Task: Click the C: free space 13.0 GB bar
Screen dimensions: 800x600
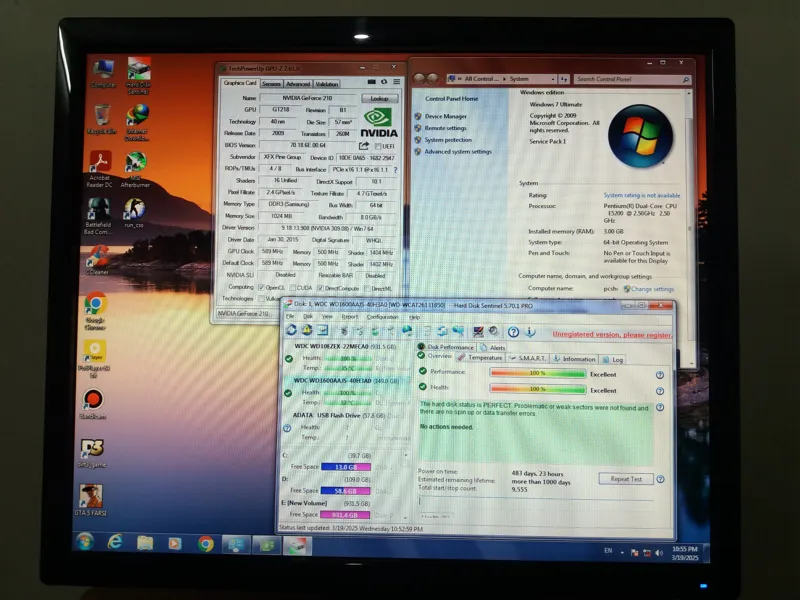Action: (x=345, y=467)
